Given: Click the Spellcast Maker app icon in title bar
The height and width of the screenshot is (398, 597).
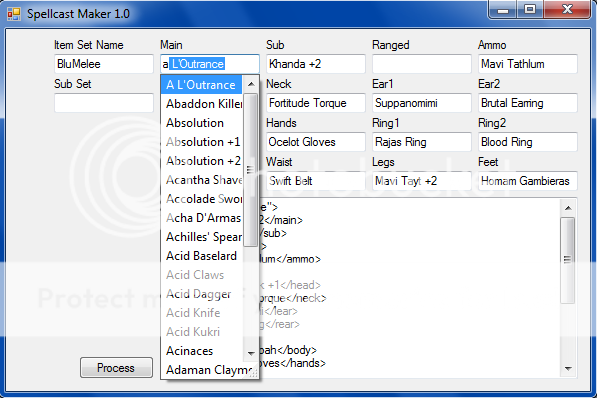Looking at the screenshot, I should (14, 14).
